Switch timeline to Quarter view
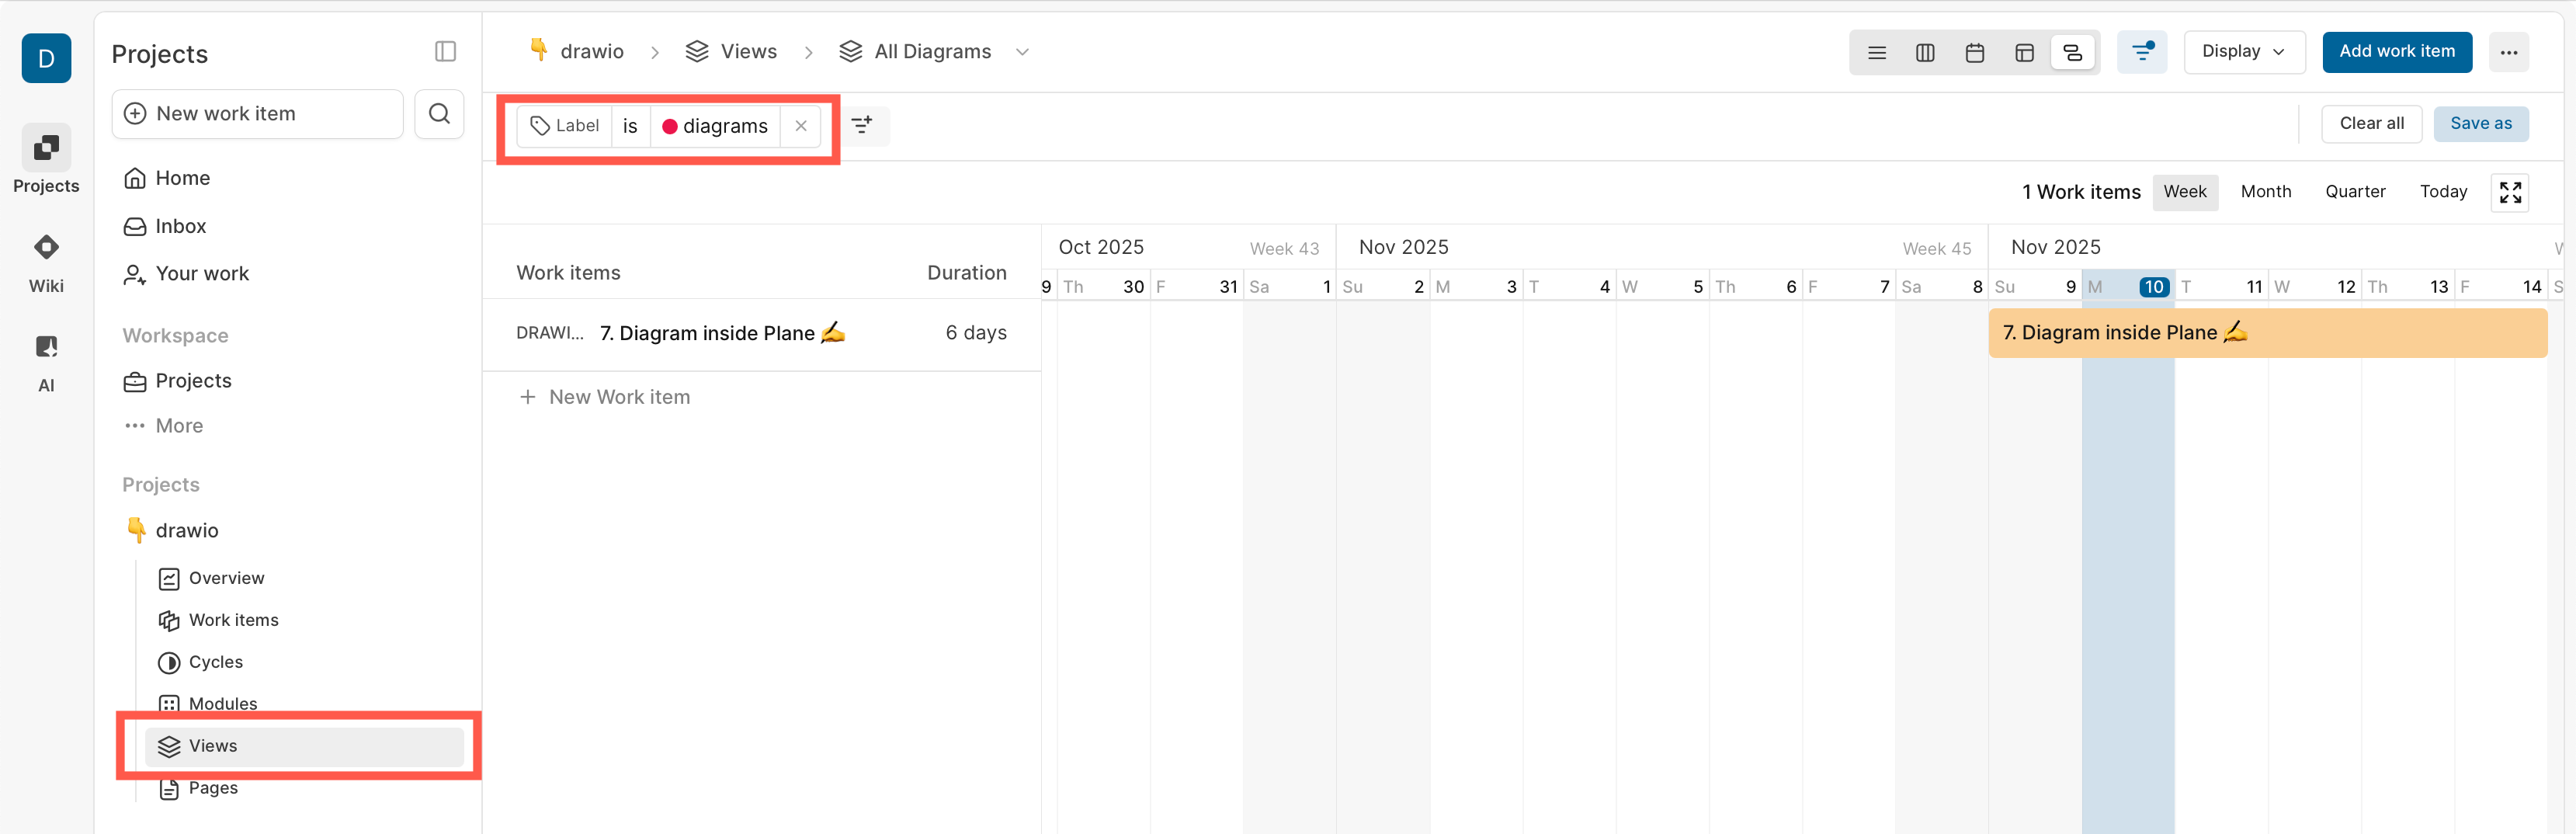Viewport: 2576px width, 834px height. [2355, 191]
